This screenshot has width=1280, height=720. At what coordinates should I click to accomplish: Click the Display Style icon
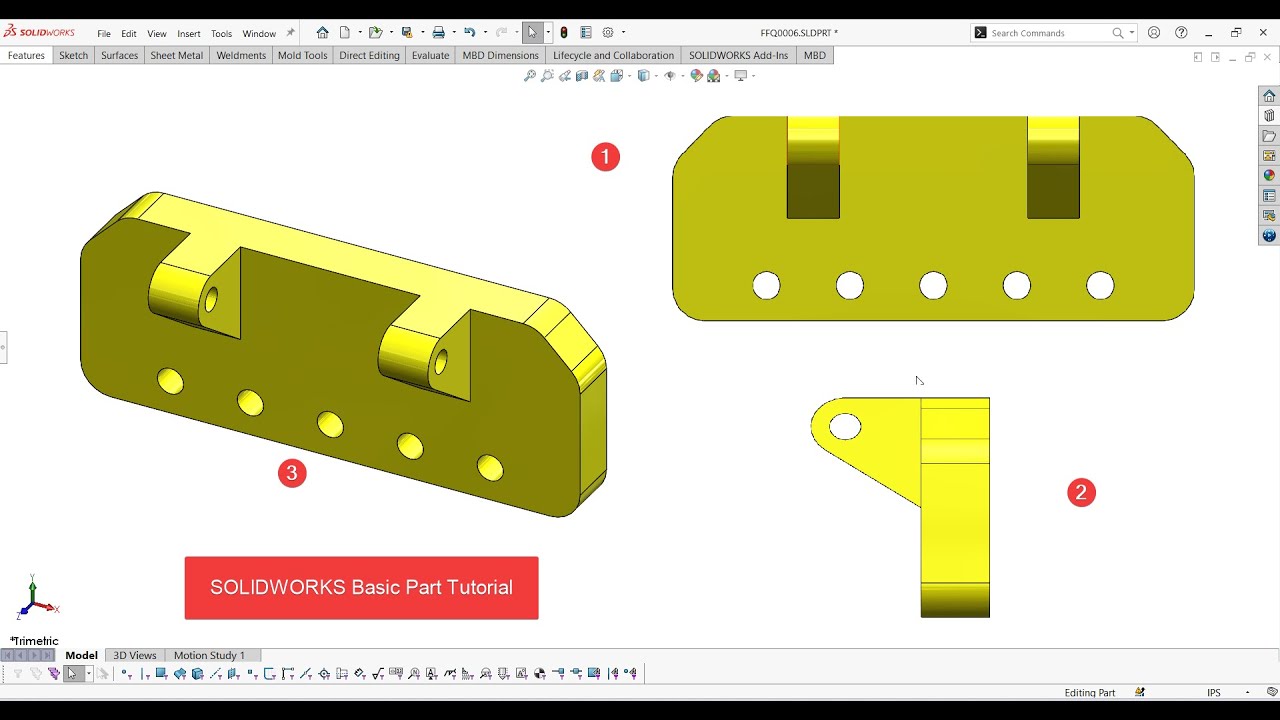coord(643,76)
